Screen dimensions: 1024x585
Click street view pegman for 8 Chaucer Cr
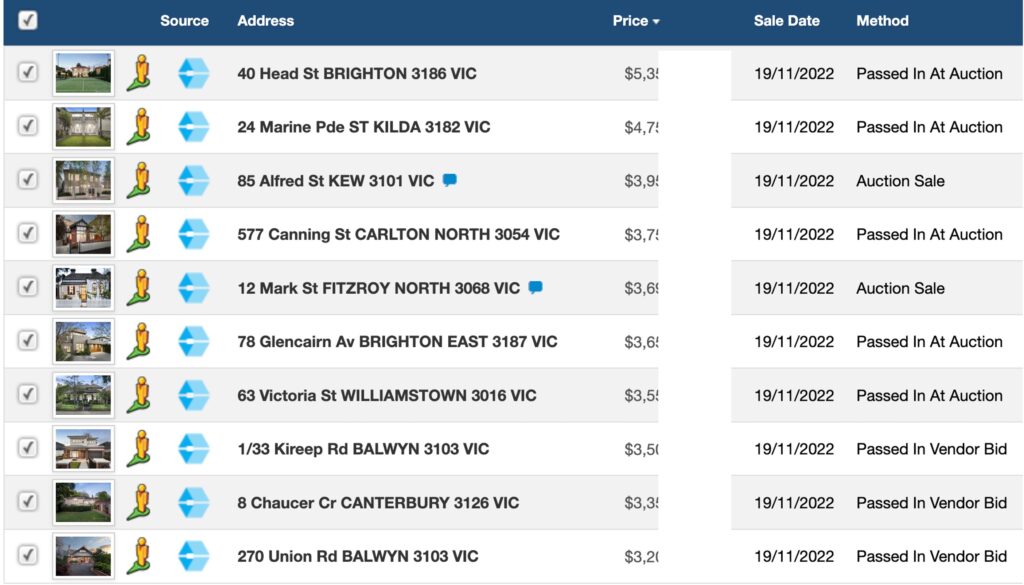tap(139, 502)
